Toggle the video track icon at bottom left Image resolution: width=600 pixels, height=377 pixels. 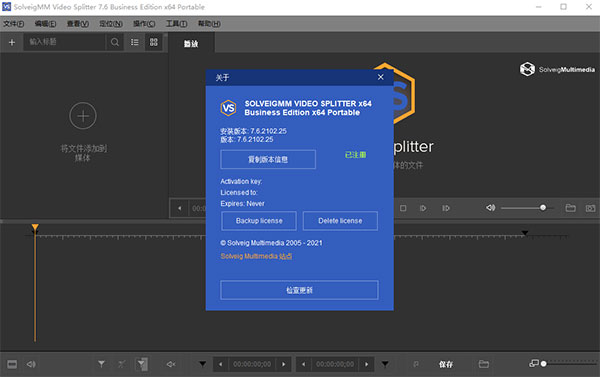coord(12,364)
